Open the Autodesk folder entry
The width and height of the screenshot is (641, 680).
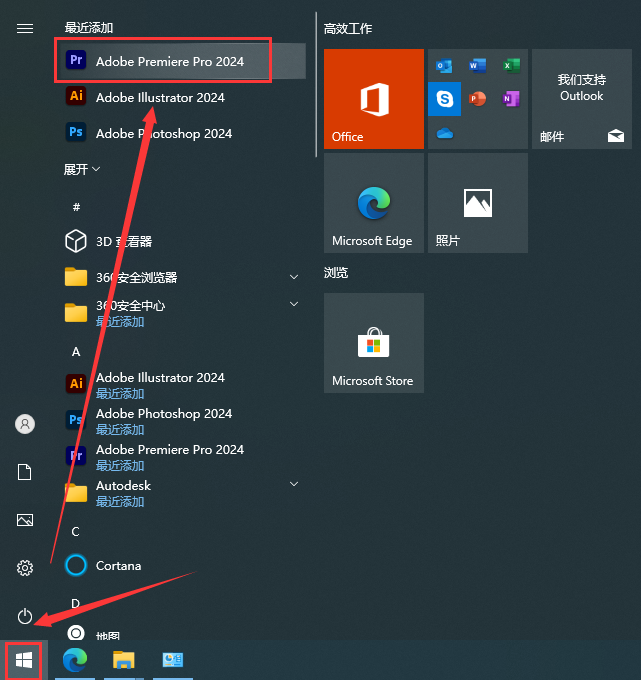click(x=181, y=493)
